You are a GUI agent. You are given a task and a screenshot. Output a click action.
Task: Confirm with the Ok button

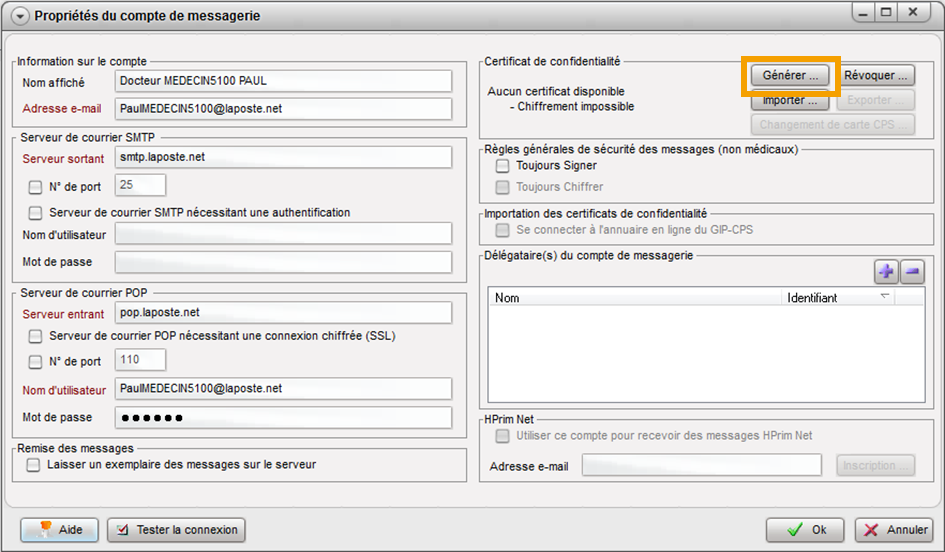805,530
